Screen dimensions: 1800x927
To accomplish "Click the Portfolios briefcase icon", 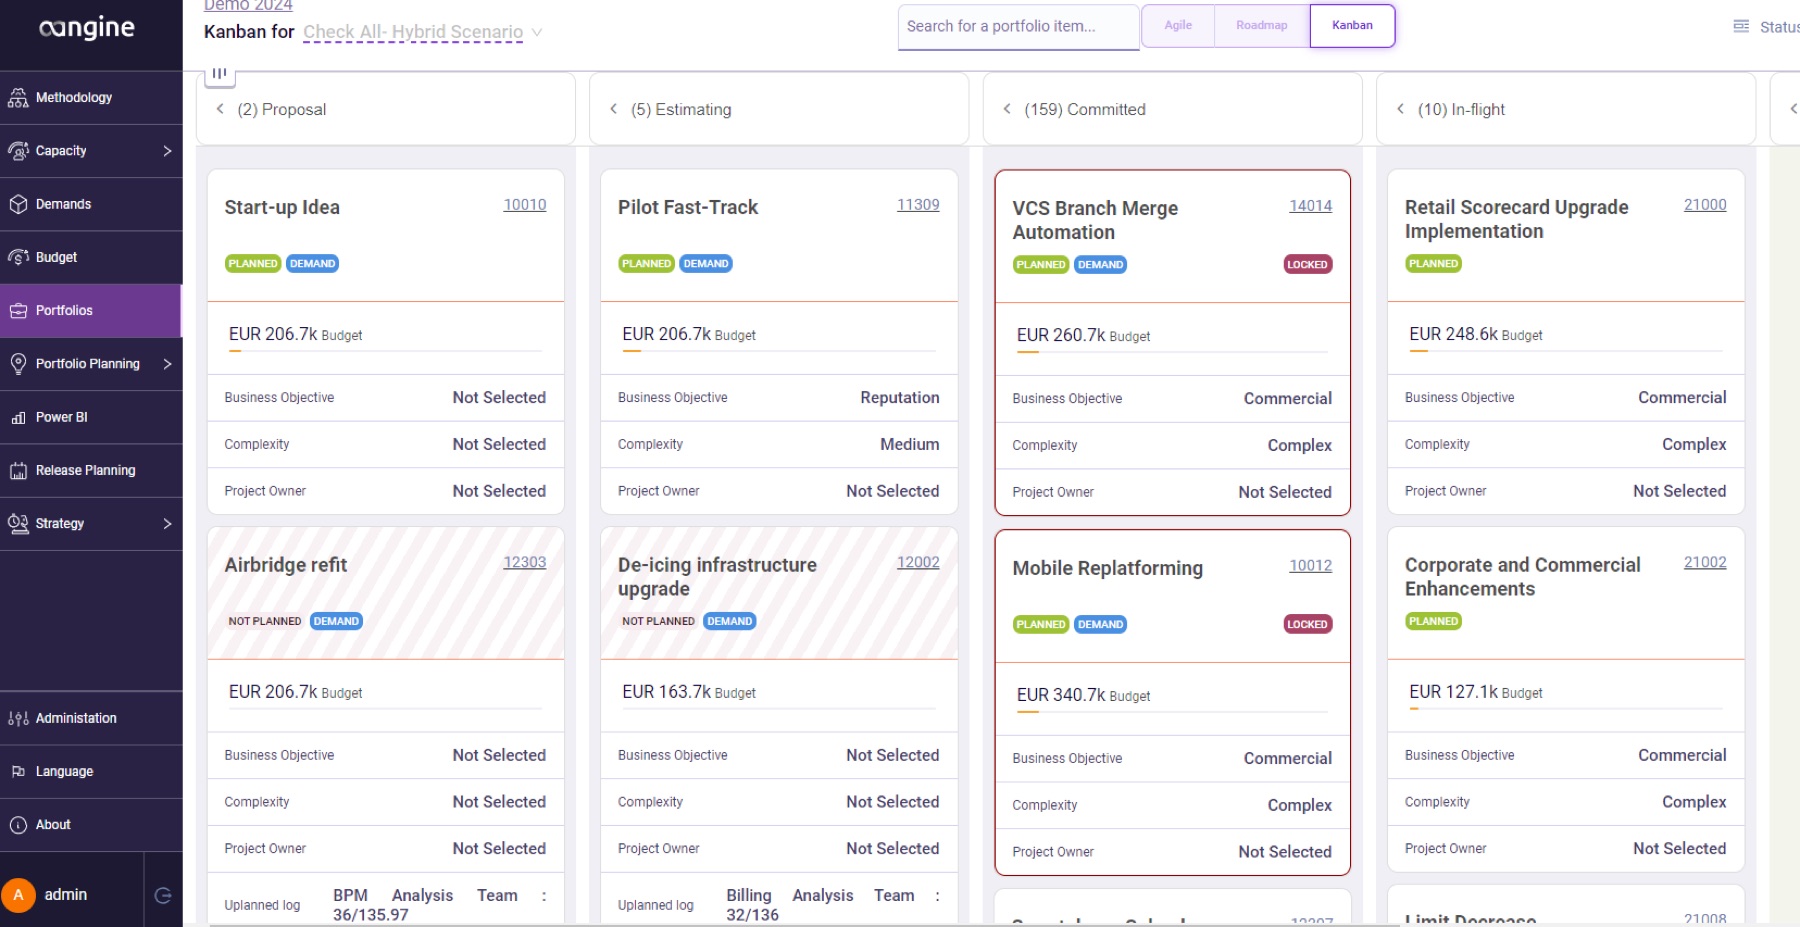I will coord(18,310).
